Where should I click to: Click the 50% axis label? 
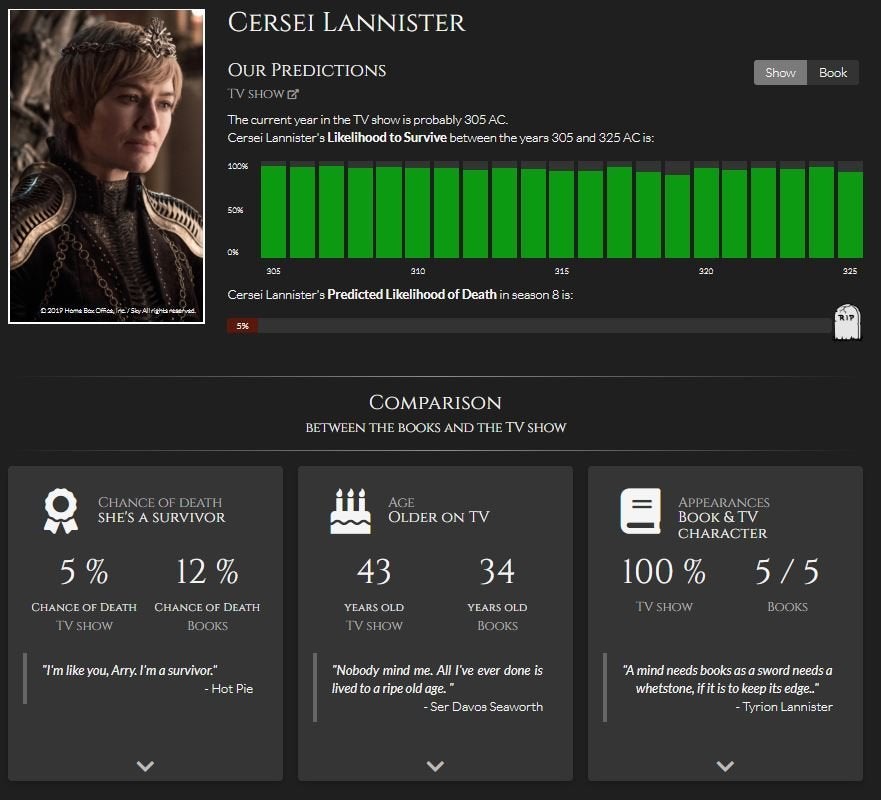(235, 210)
